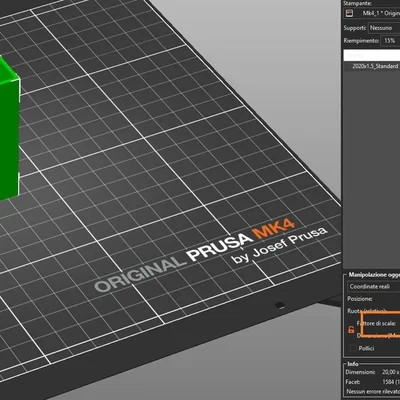Select 2020x1.5_Standard in the object list

point(375,66)
